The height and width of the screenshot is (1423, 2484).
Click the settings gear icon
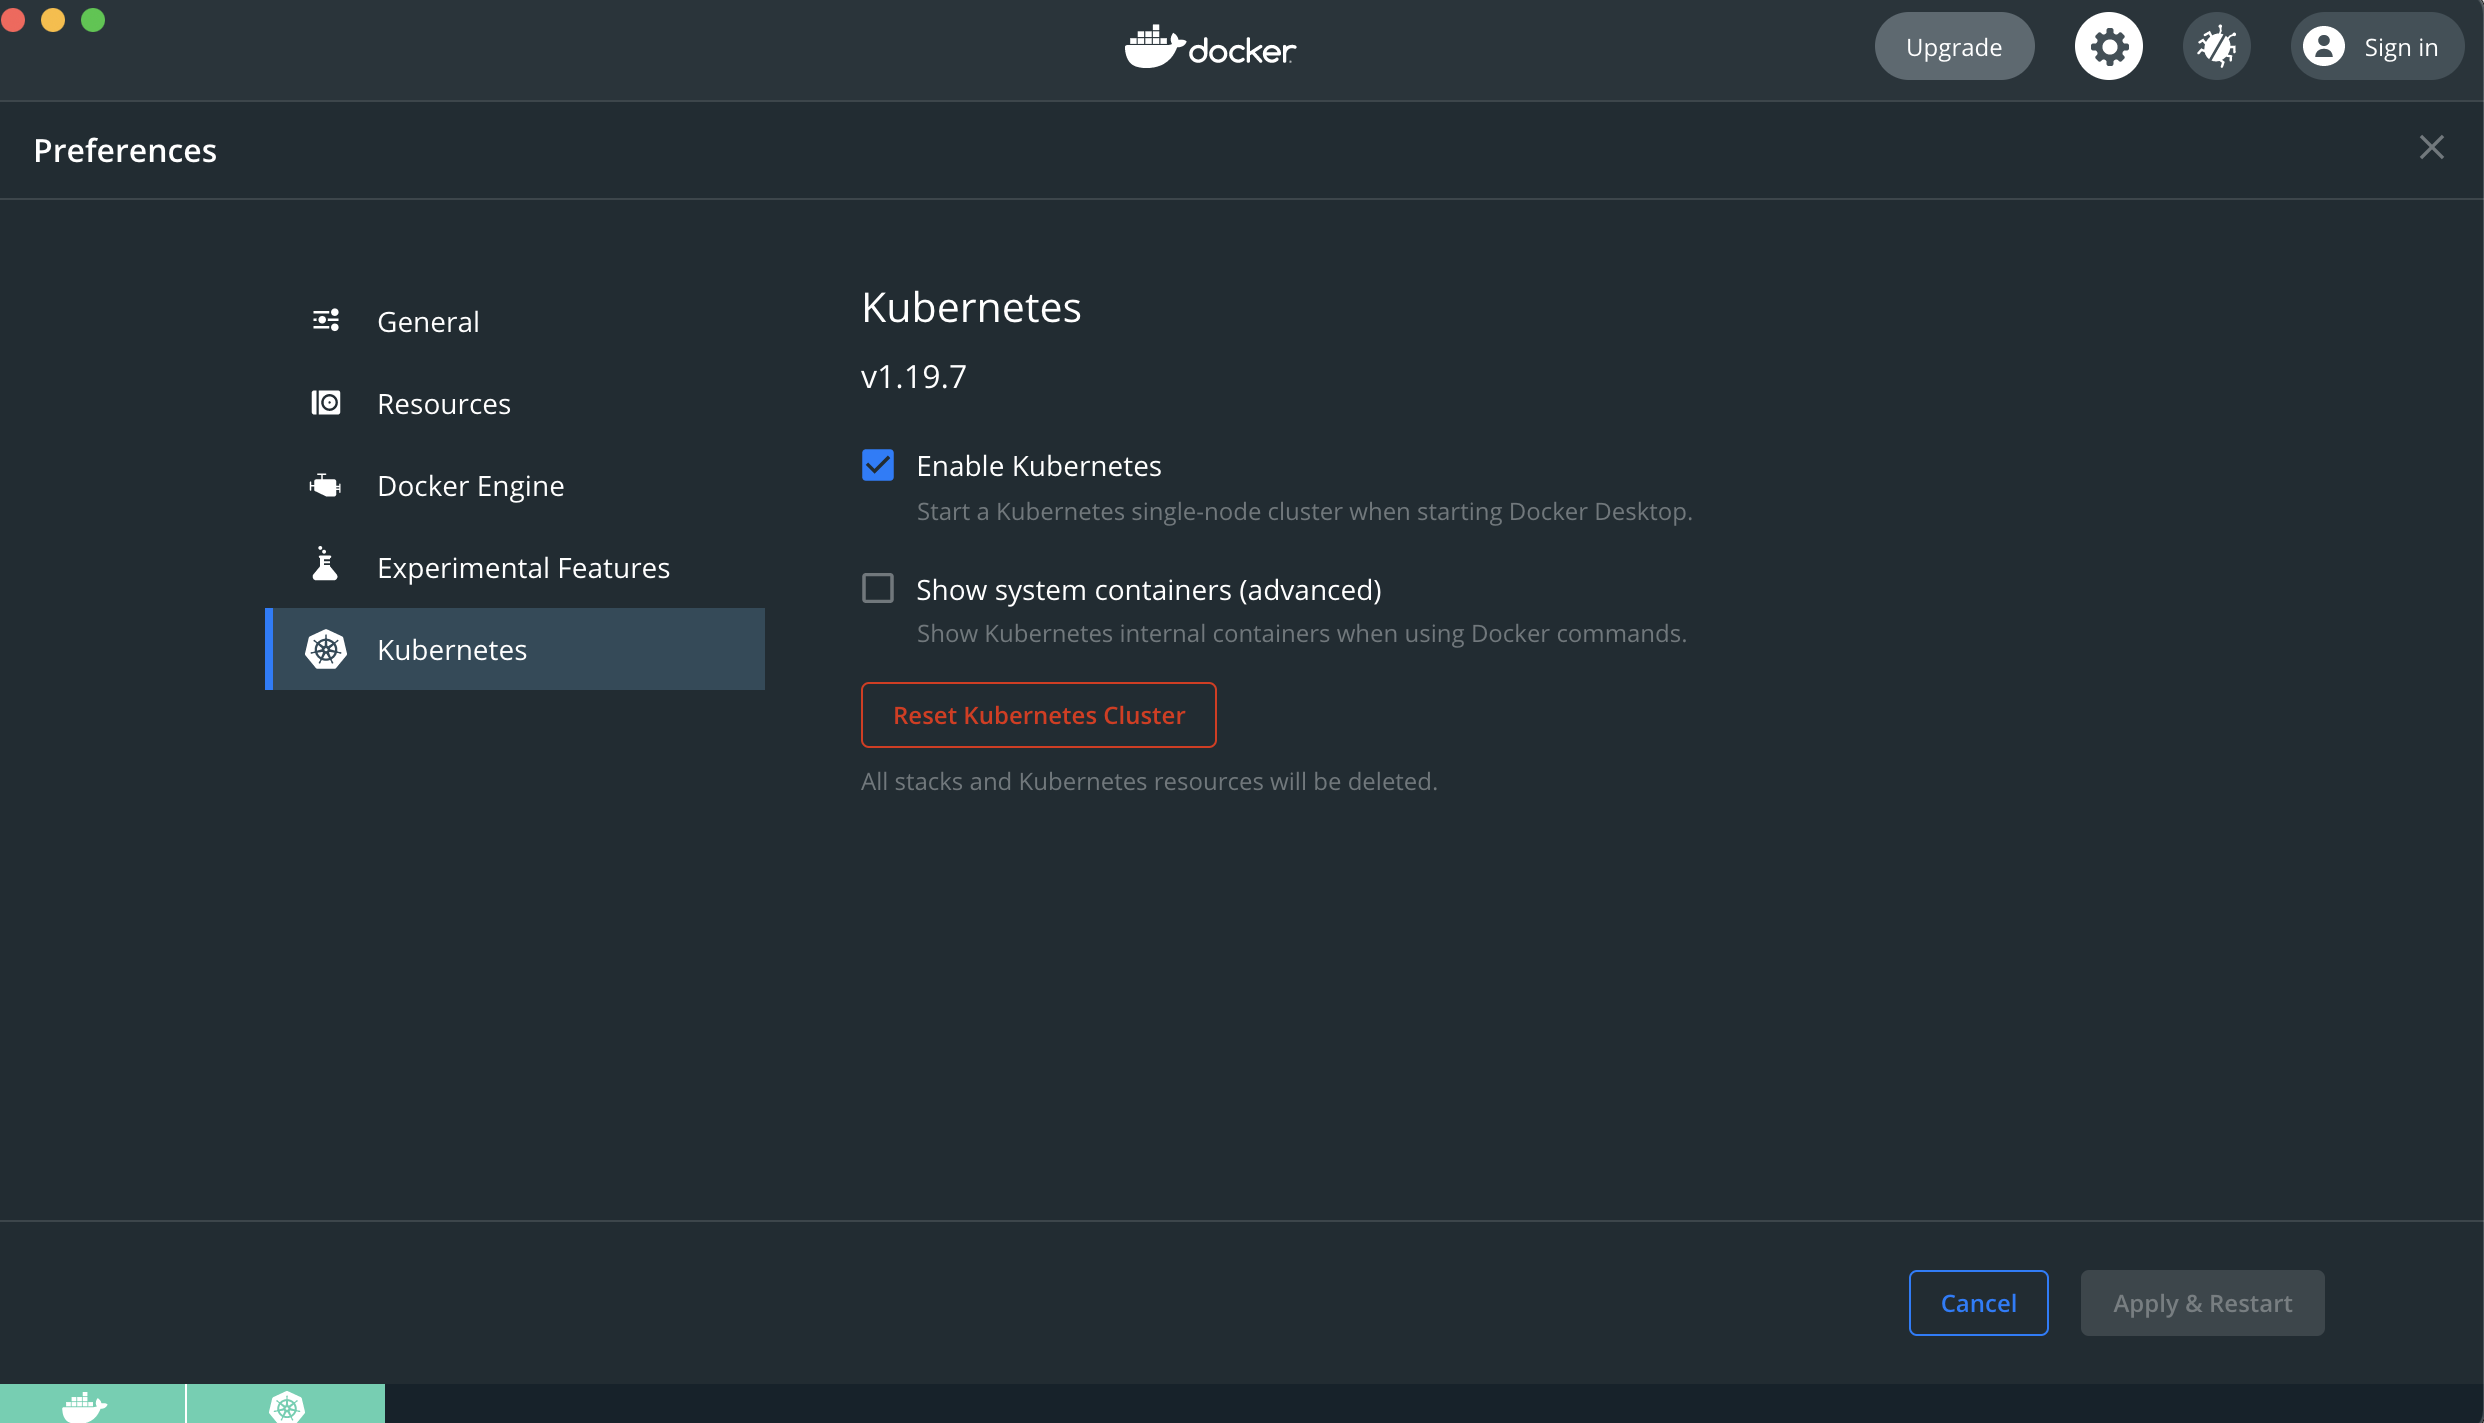(x=2108, y=47)
